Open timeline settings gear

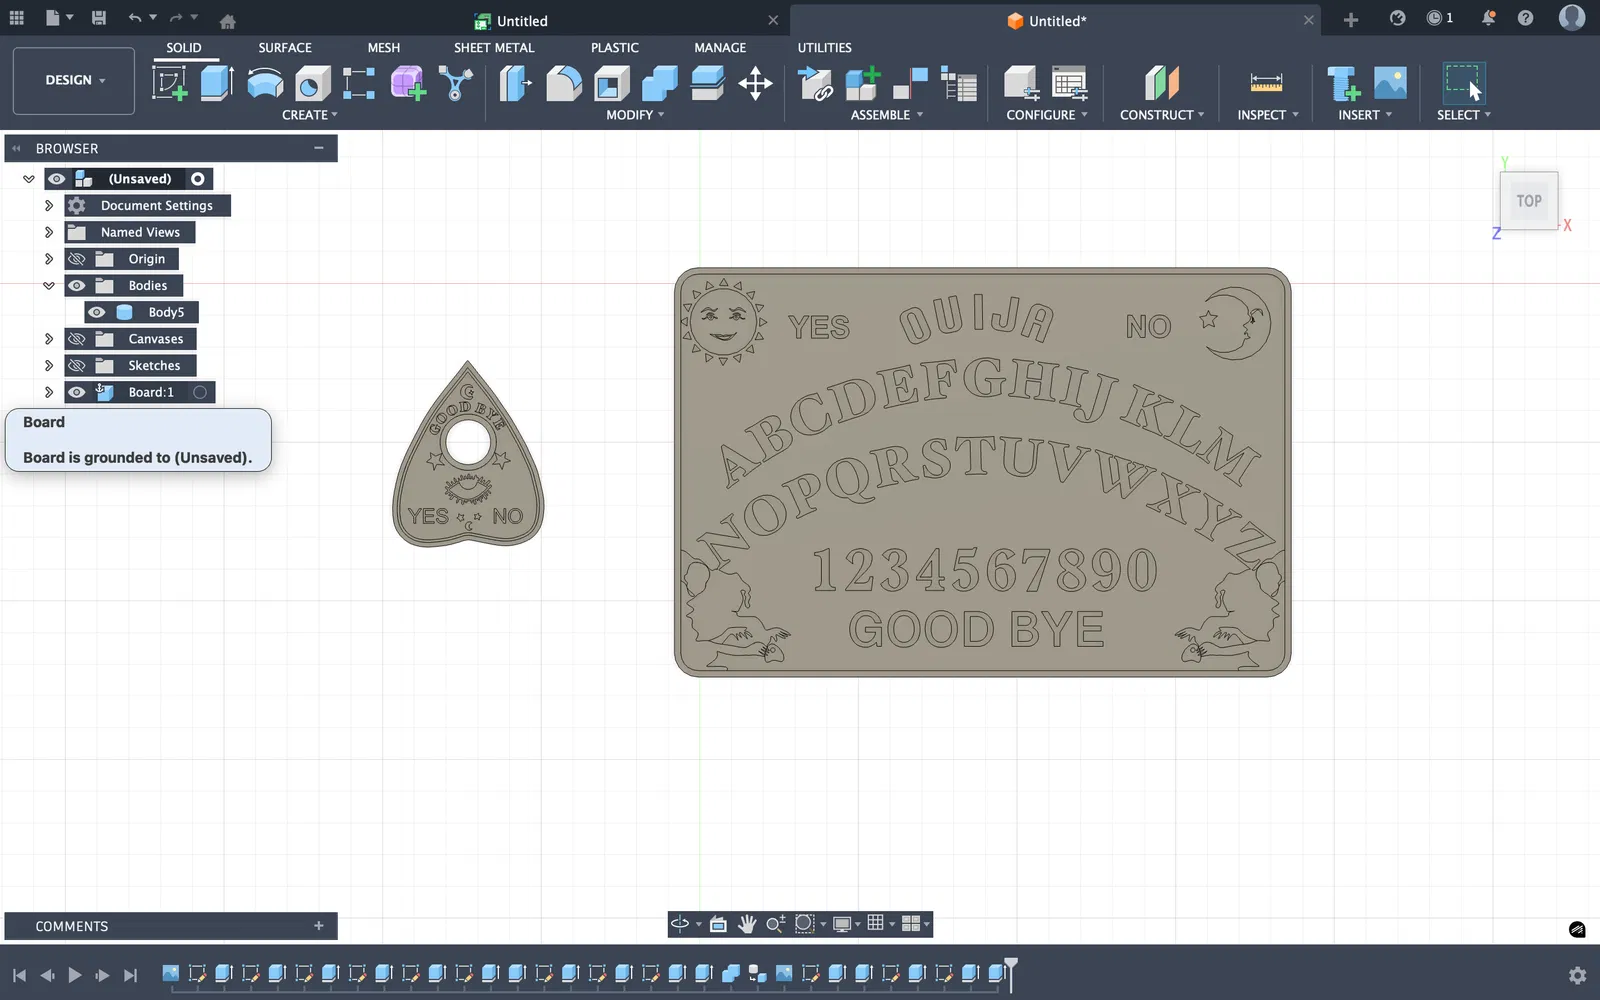pos(1577,975)
